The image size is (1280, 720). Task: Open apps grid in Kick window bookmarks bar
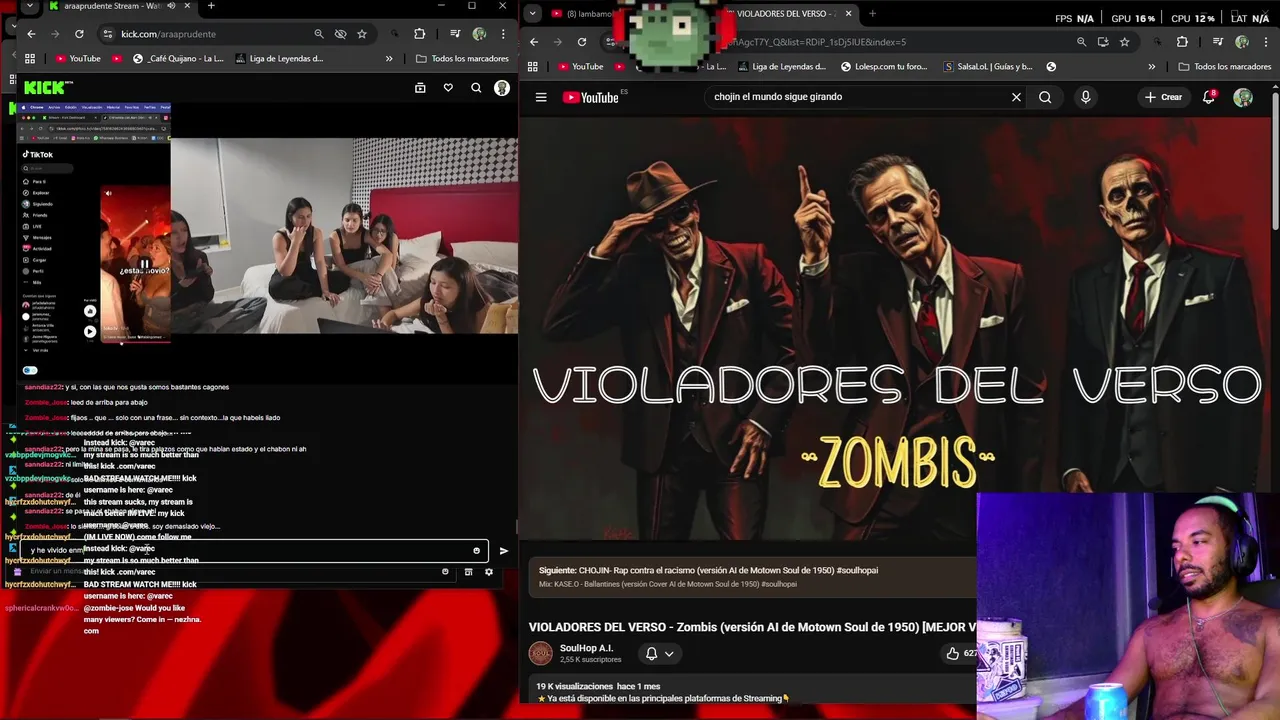pyautogui.click(x=30, y=58)
